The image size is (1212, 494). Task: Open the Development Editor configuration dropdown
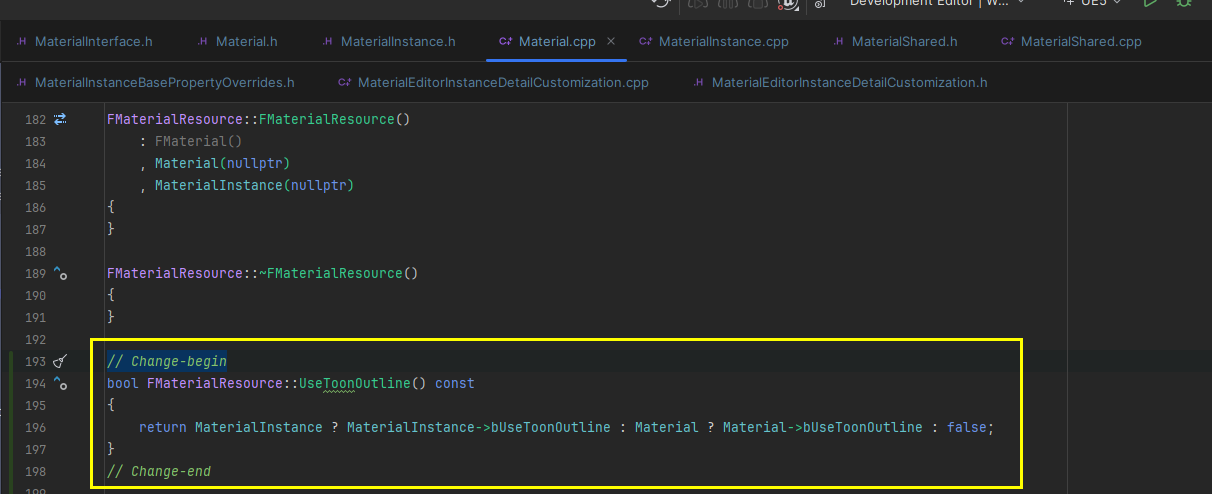[938, 3]
